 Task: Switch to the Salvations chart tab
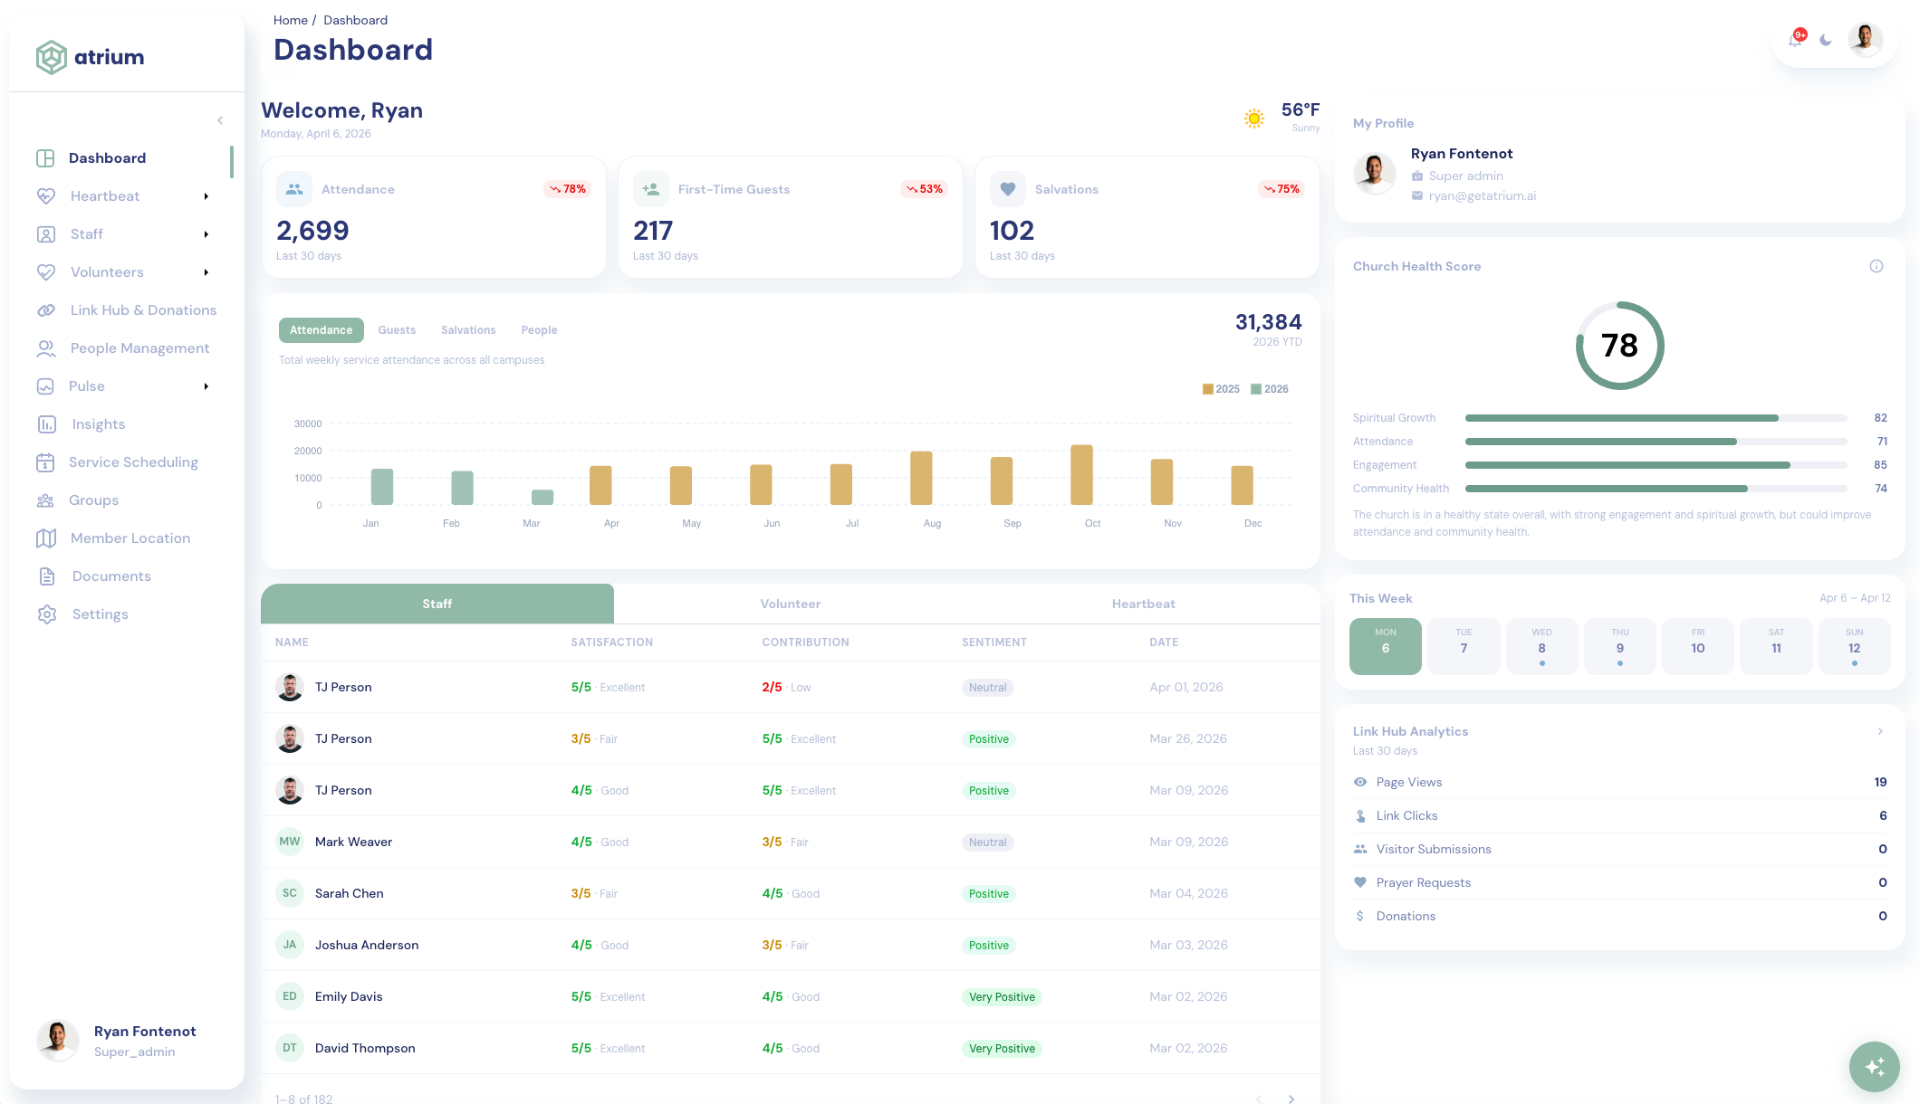pyautogui.click(x=468, y=330)
